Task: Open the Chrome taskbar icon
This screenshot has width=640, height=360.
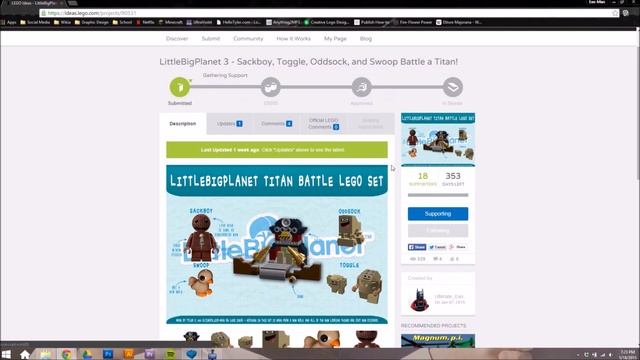Action: pyautogui.click(x=66, y=354)
